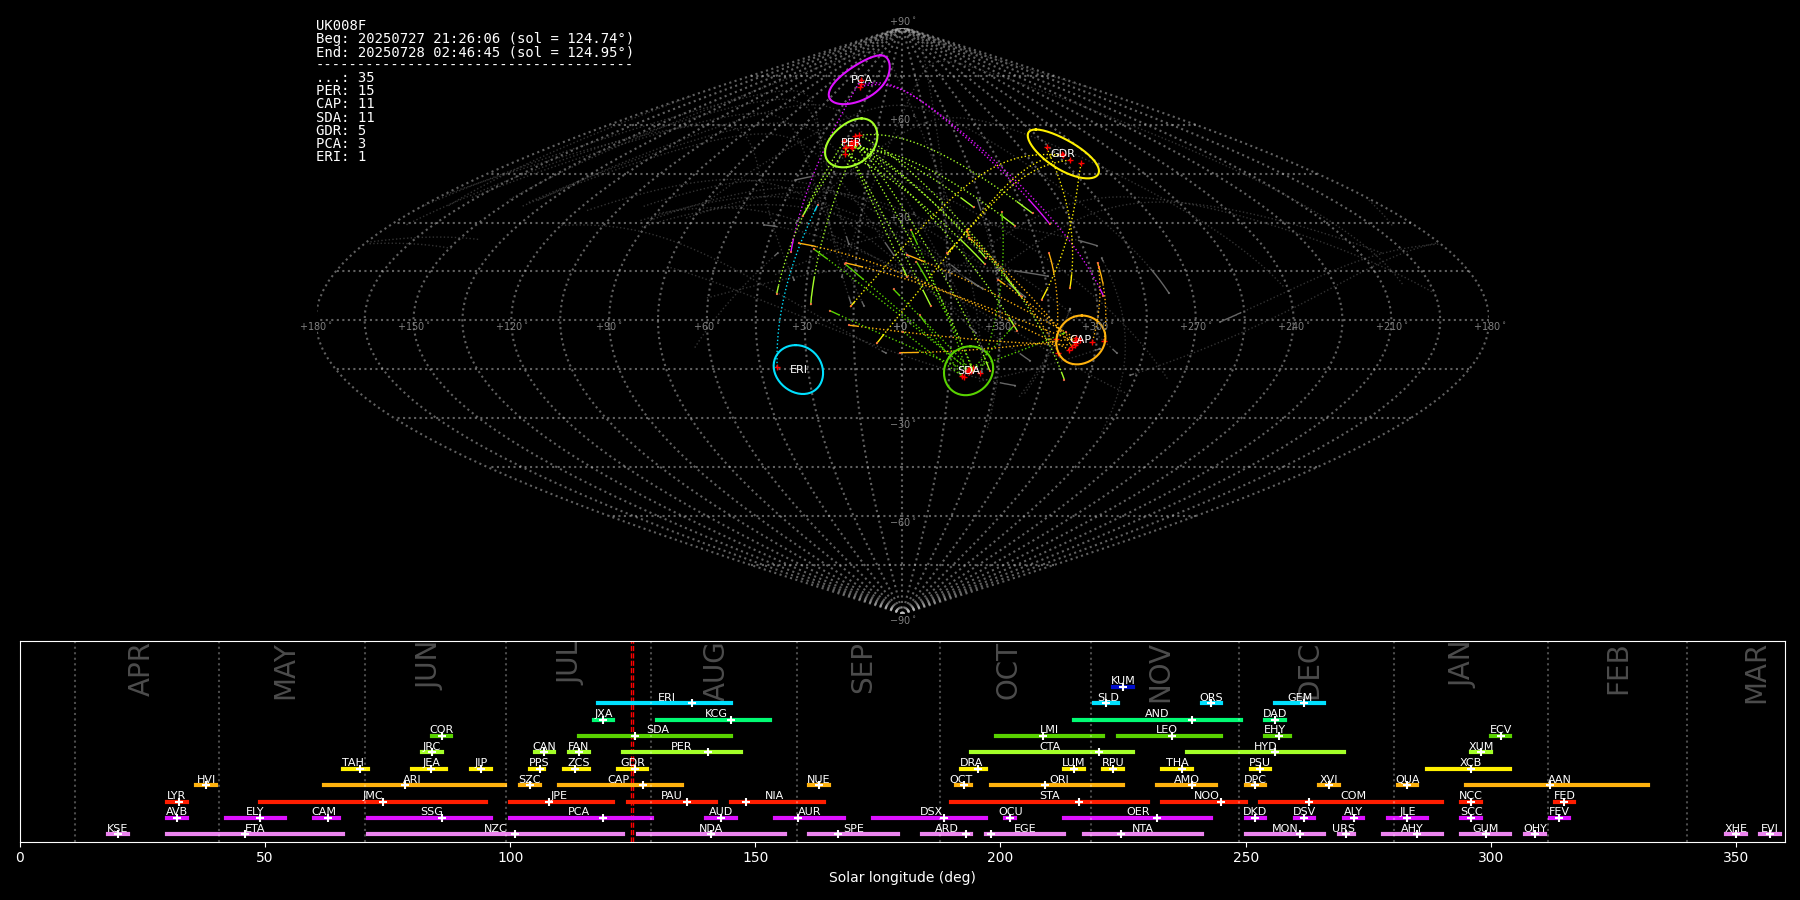Click the LYR shower label in timeline

pos(176,796)
